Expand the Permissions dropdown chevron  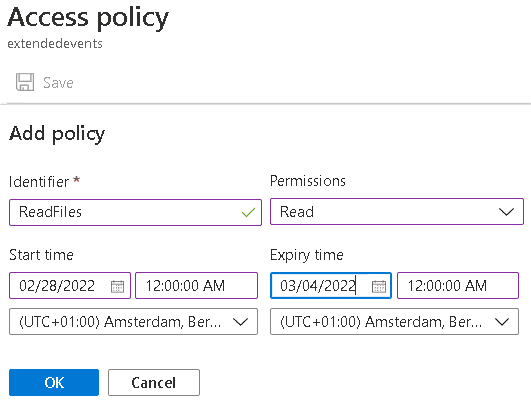(506, 212)
